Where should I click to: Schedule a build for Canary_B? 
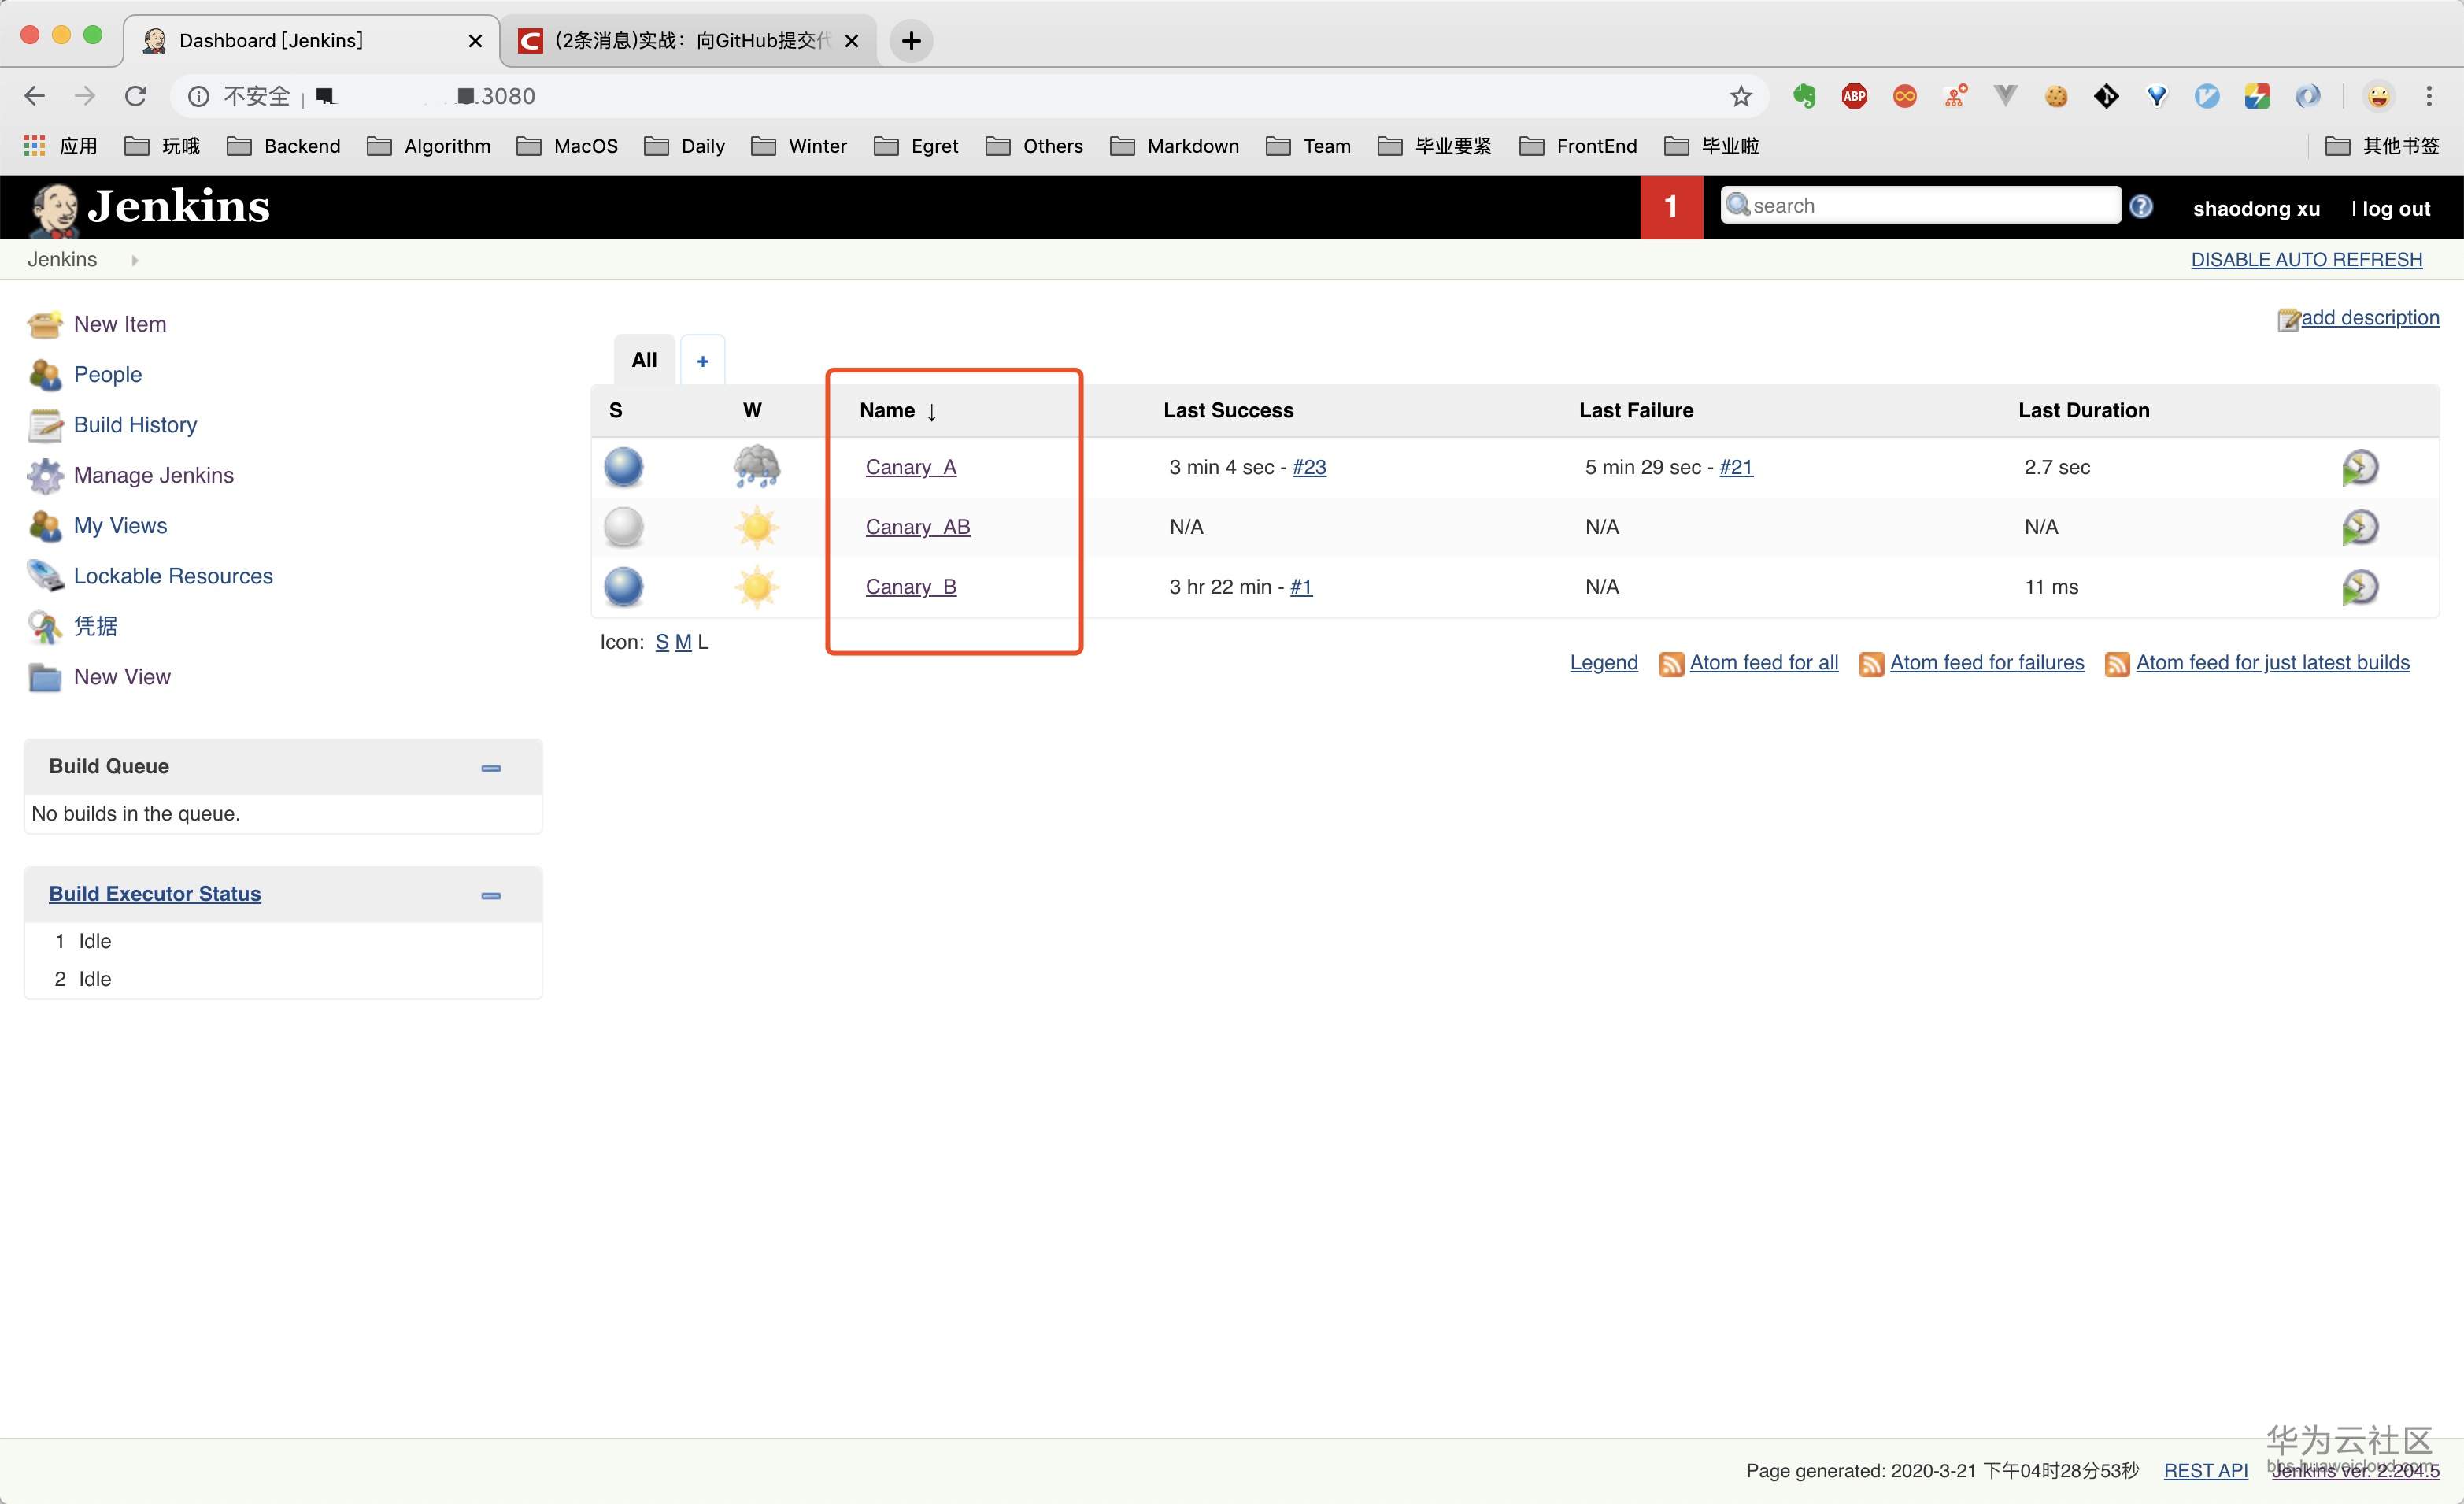(2359, 587)
